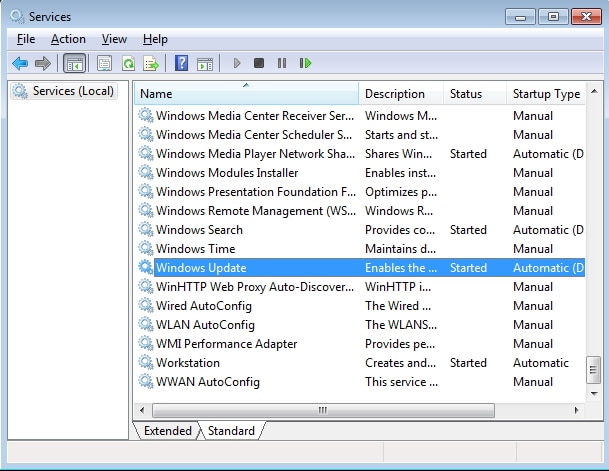Click Started status of Workstation
Image resolution: width=609 pixels, height=471 pixels.
click(x=468, y=363)
